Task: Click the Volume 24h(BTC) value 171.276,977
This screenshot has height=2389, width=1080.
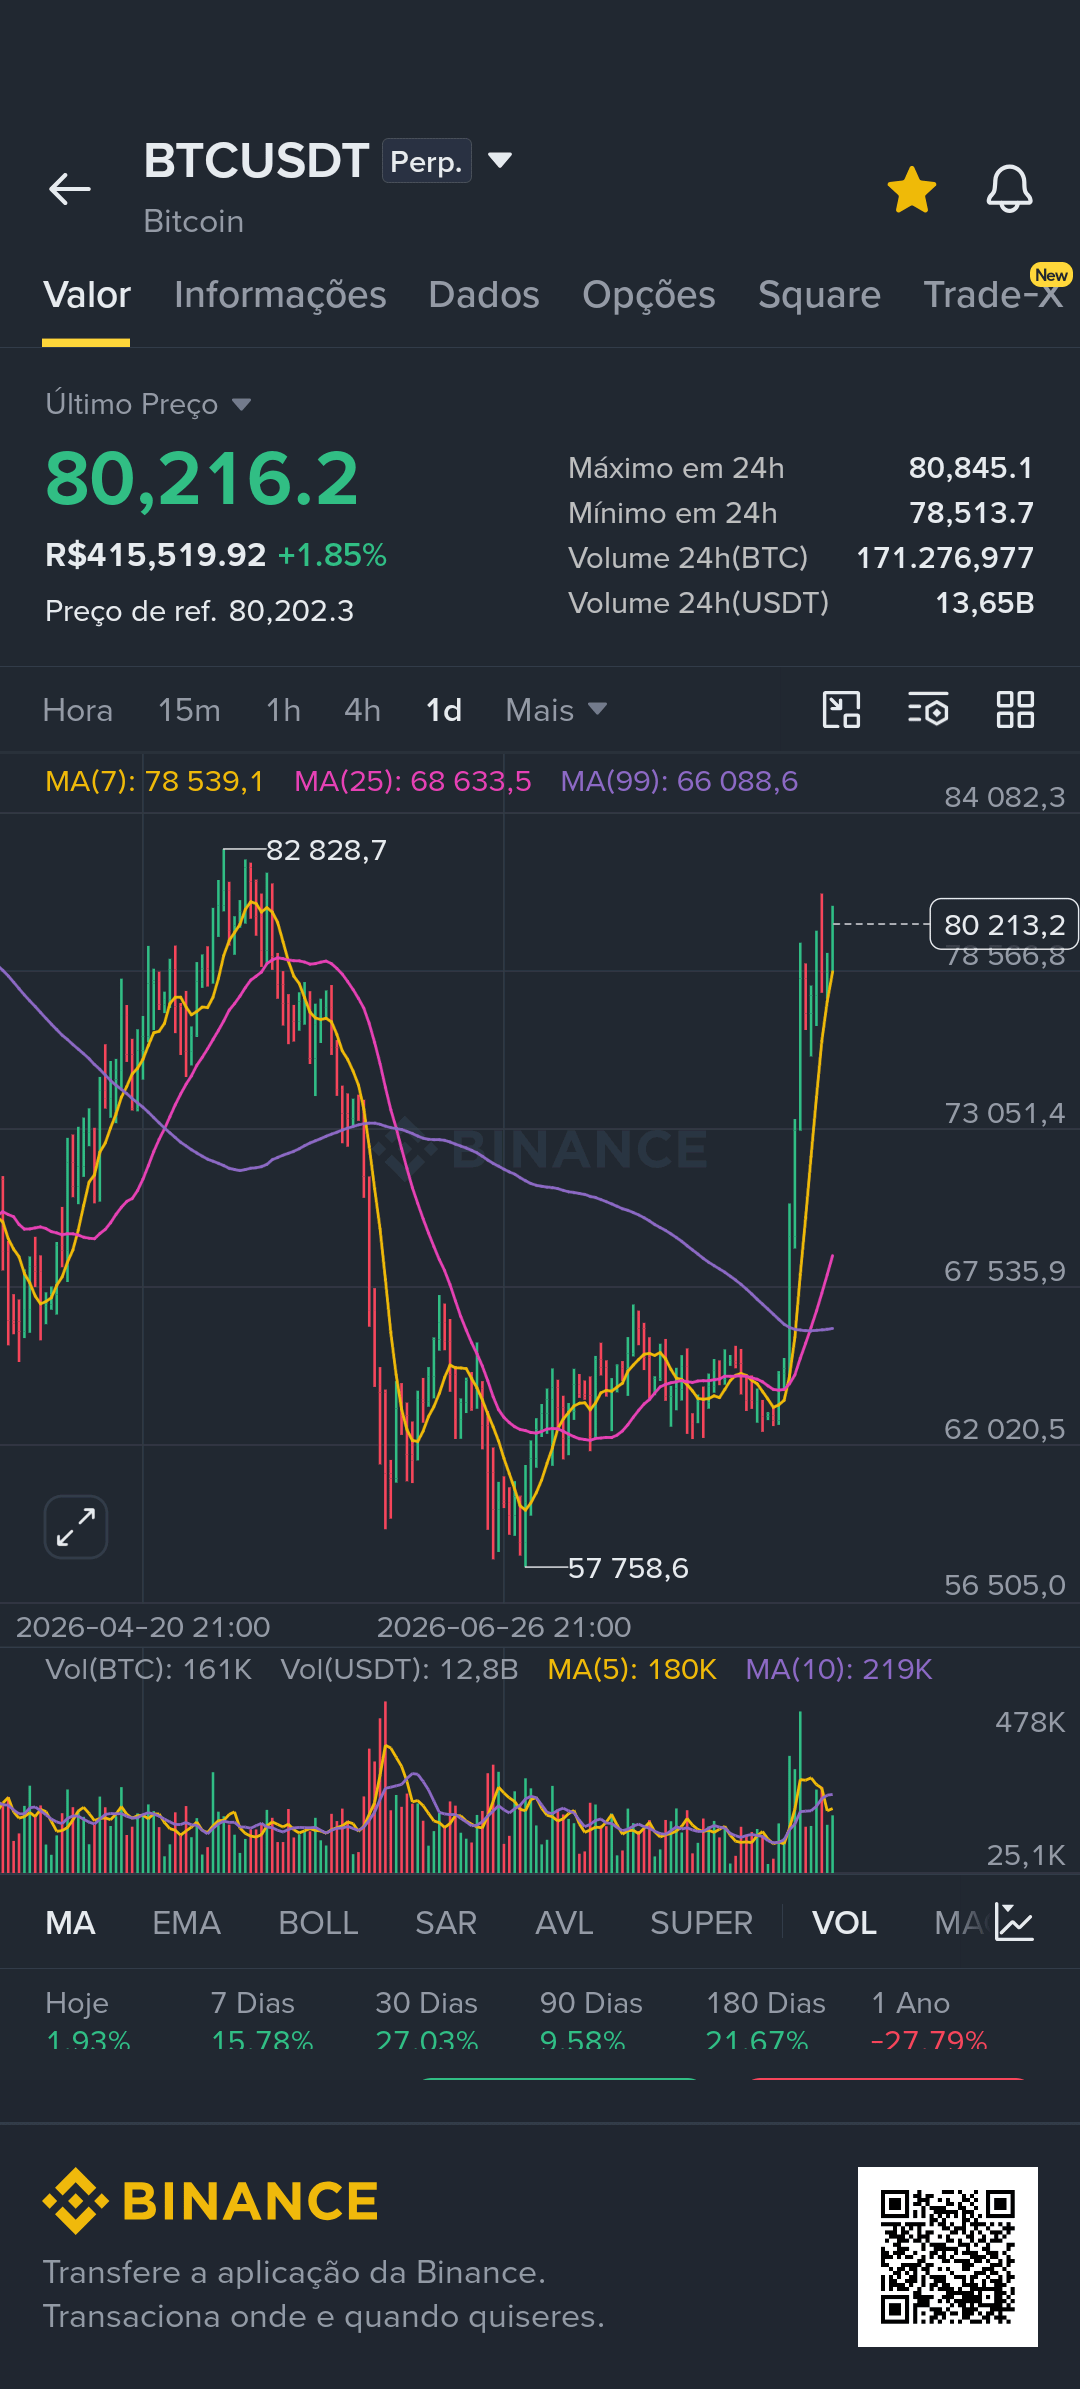Action: point(945,558)
